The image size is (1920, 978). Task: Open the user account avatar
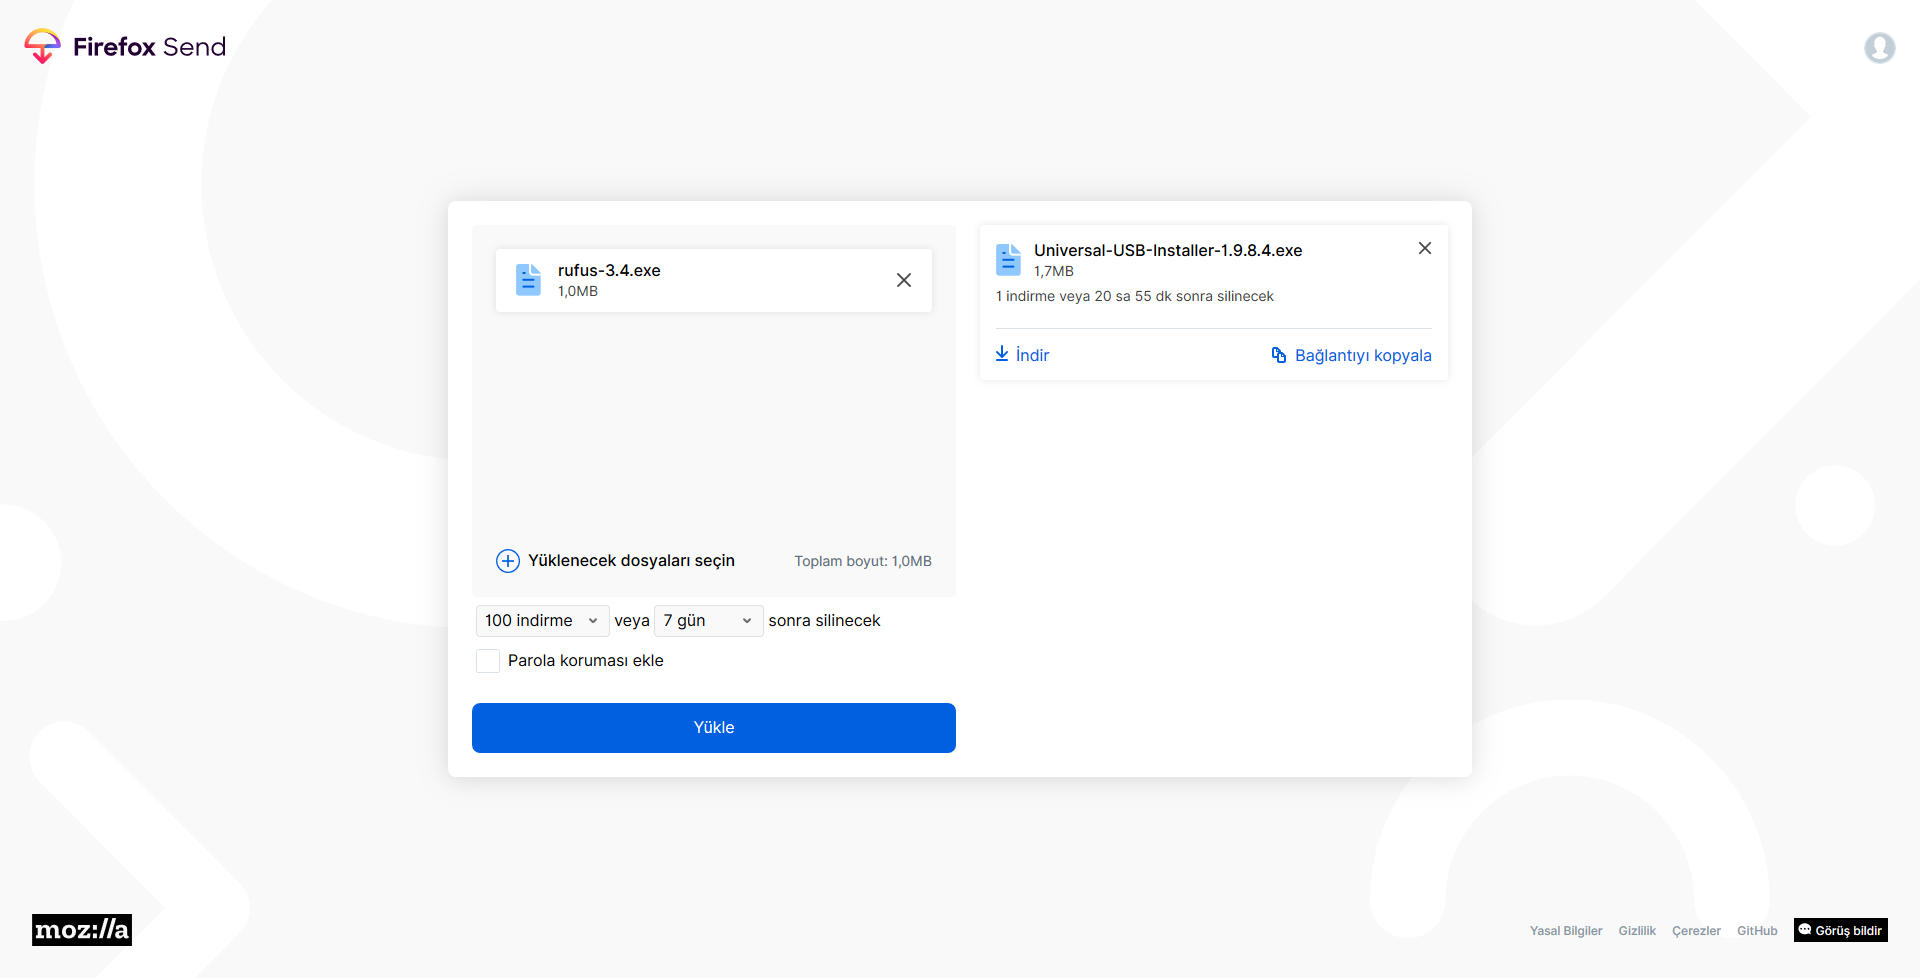pos(1879,47)
